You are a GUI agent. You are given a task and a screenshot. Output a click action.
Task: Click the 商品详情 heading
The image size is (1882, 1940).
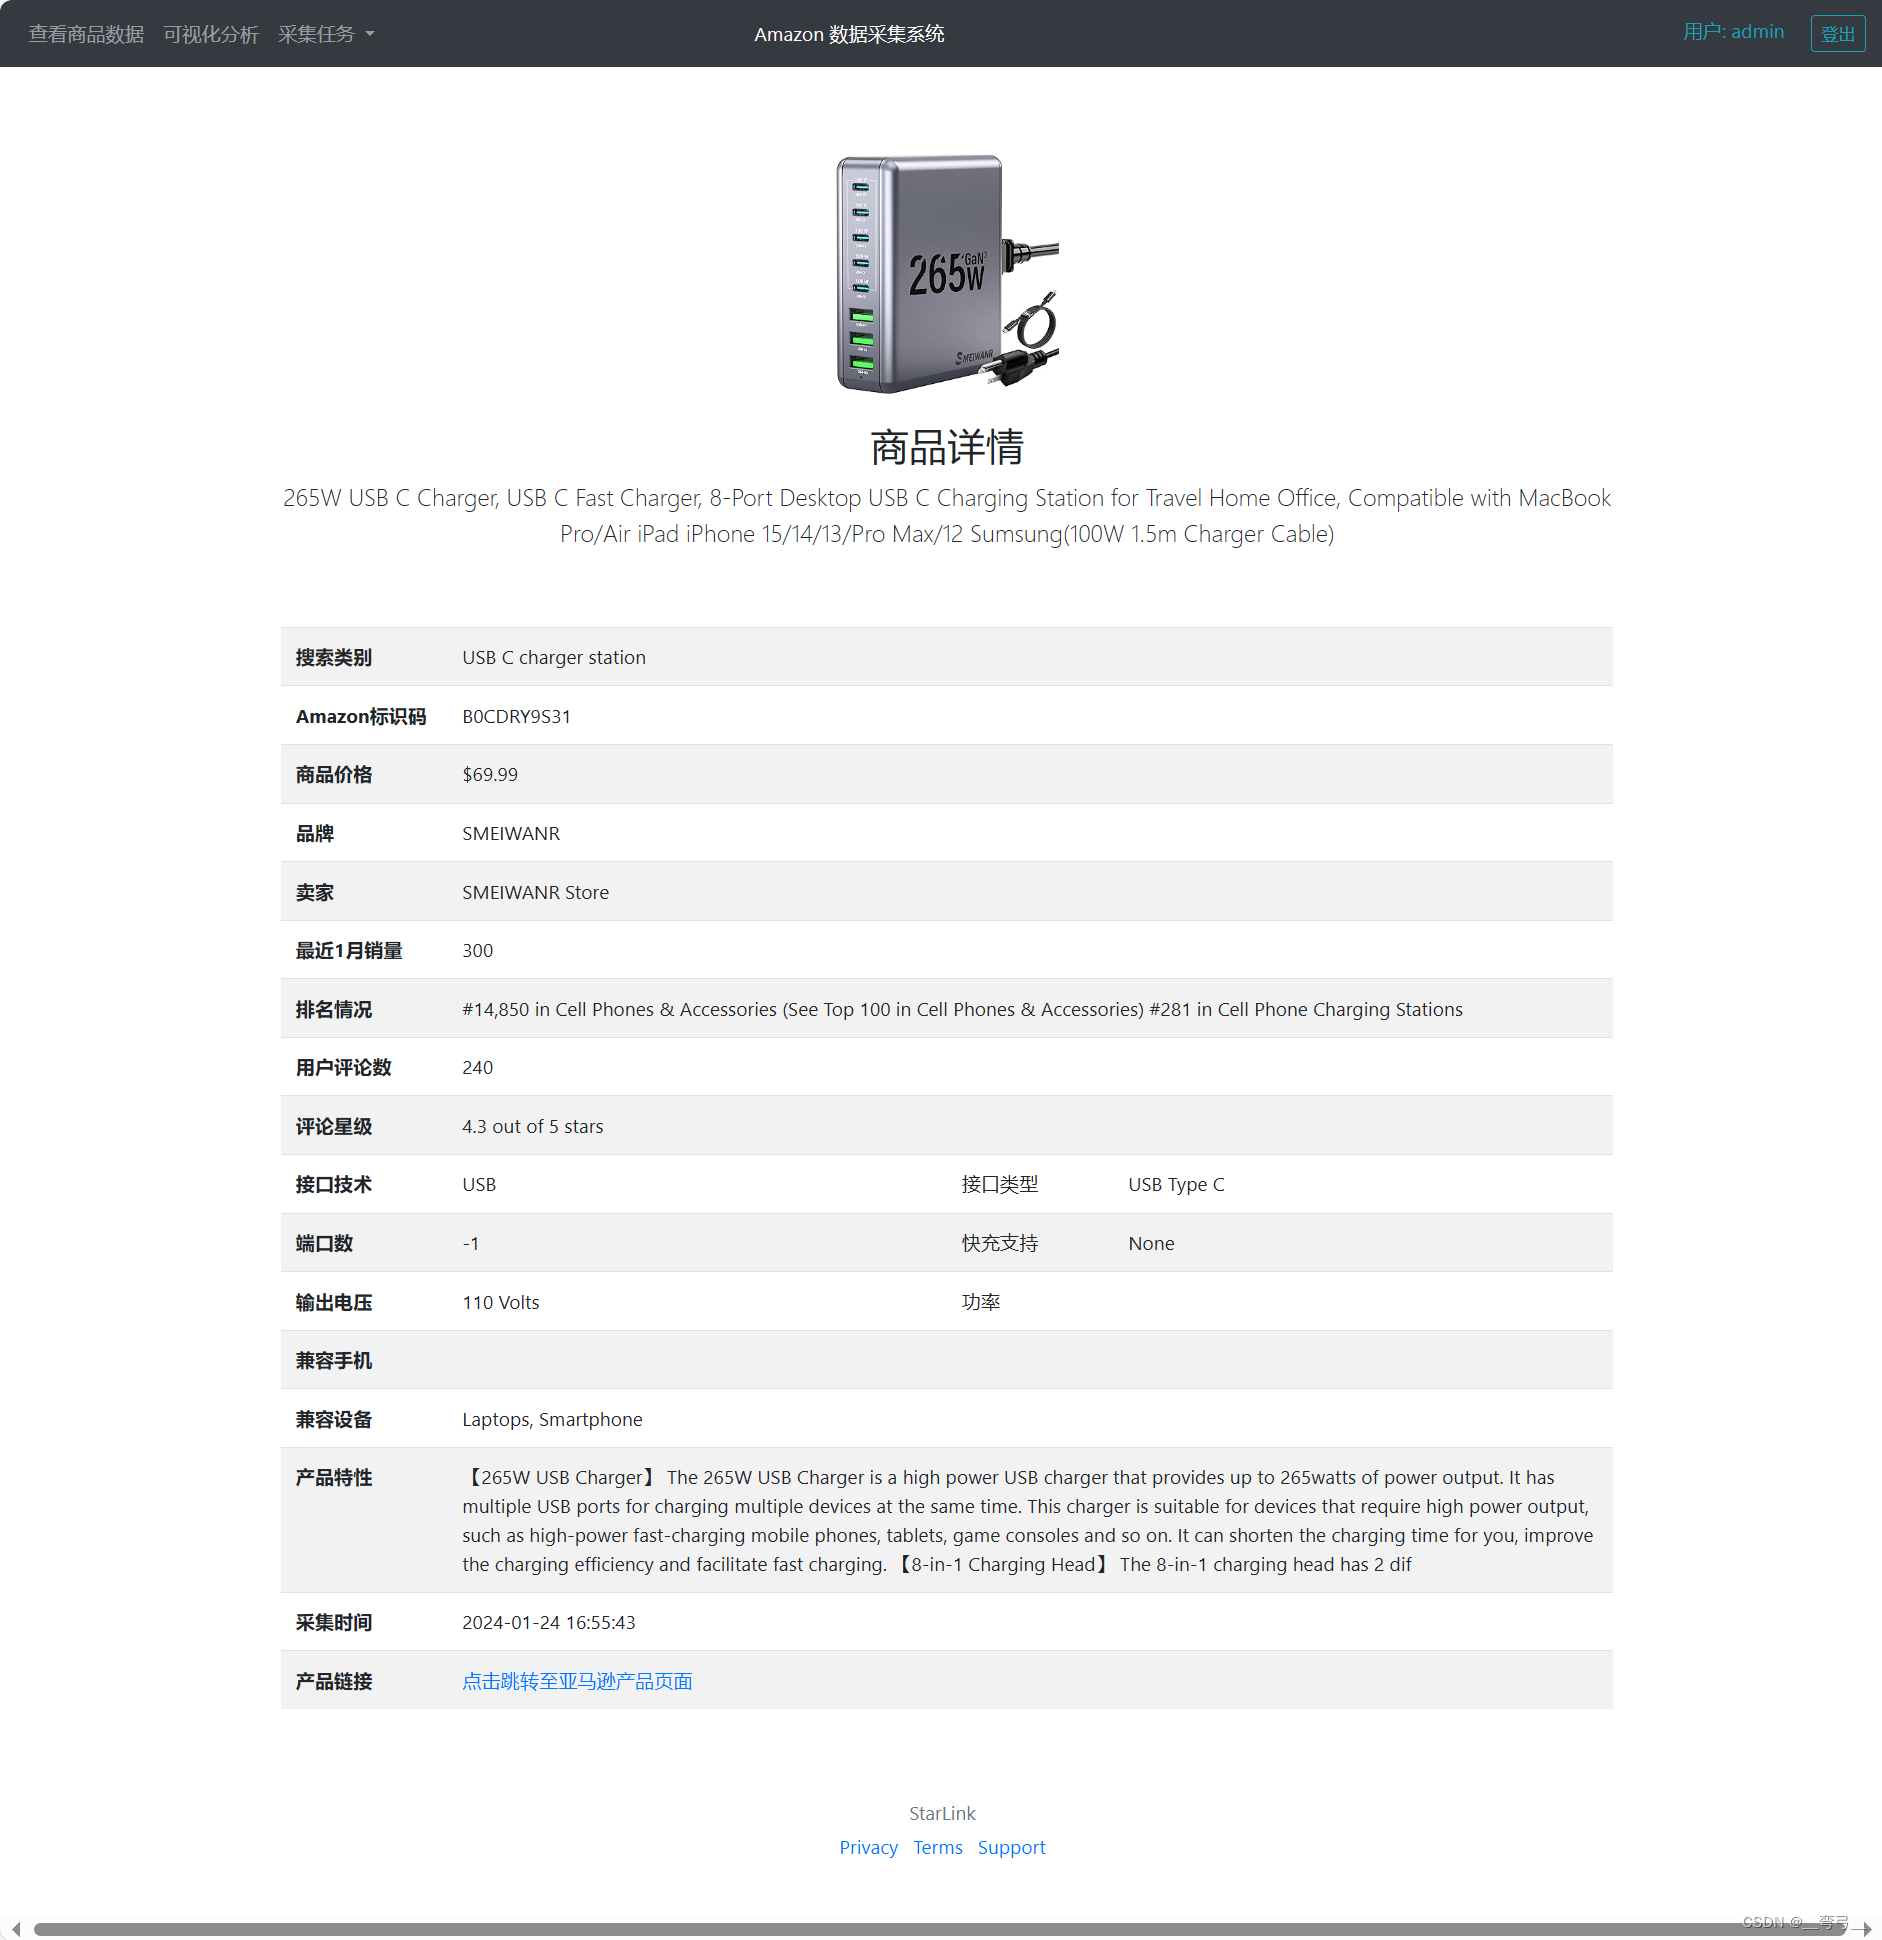947,447
